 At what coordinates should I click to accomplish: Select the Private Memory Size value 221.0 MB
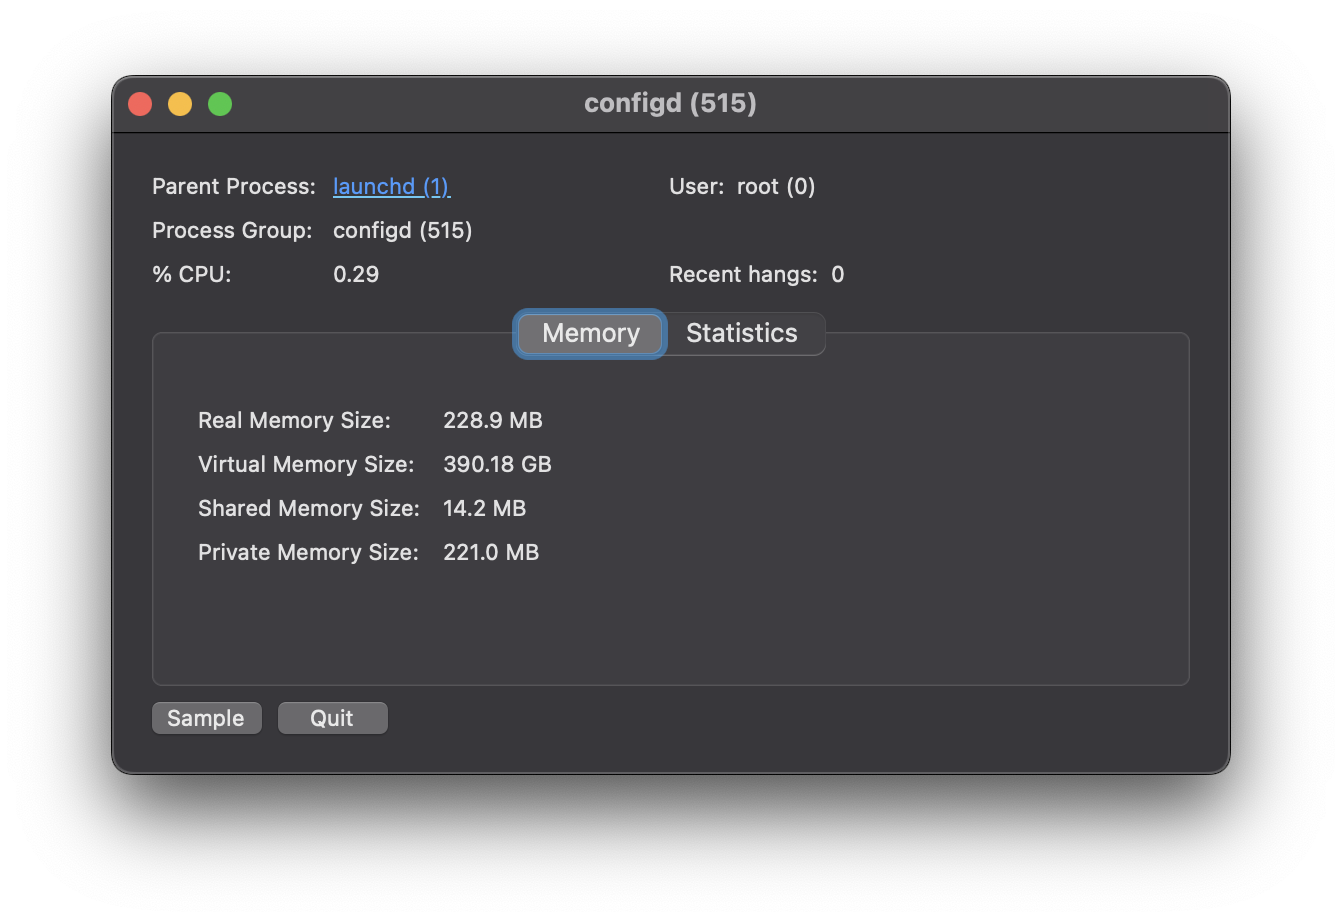click(x=491, y=552)
